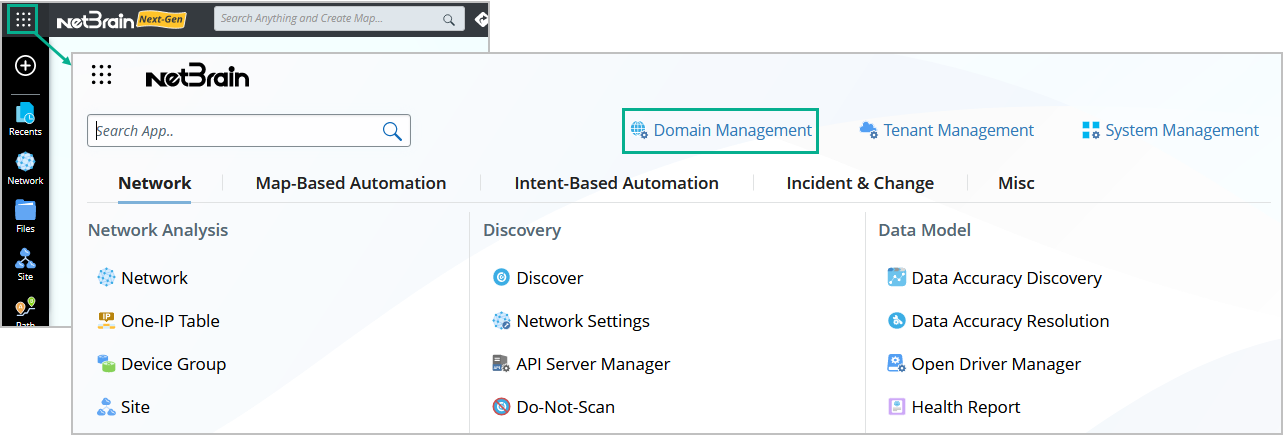
Task: Click the Site icon in left sidebar
Action: [25, 263]
